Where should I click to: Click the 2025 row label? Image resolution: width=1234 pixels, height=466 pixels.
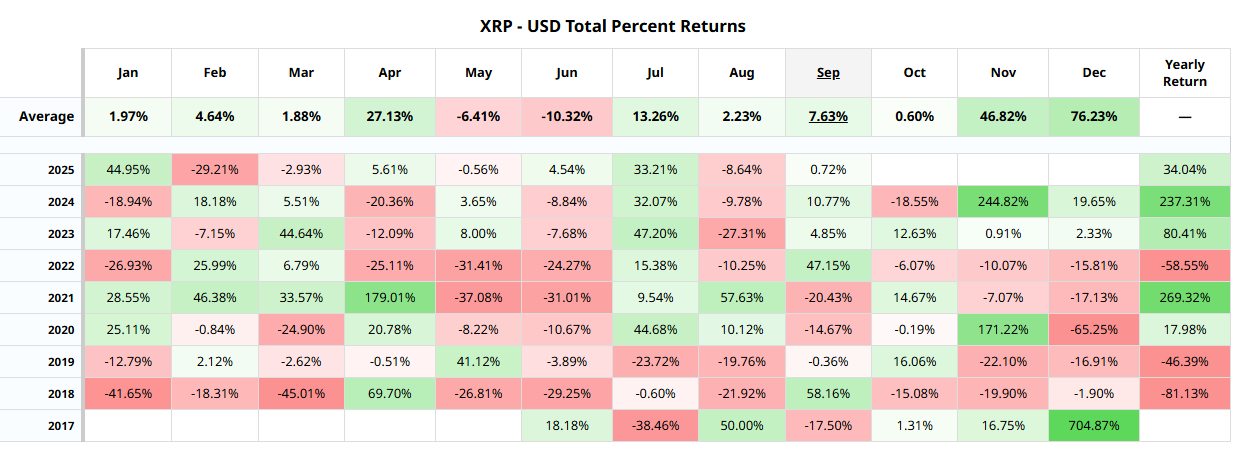pos(61,170)
